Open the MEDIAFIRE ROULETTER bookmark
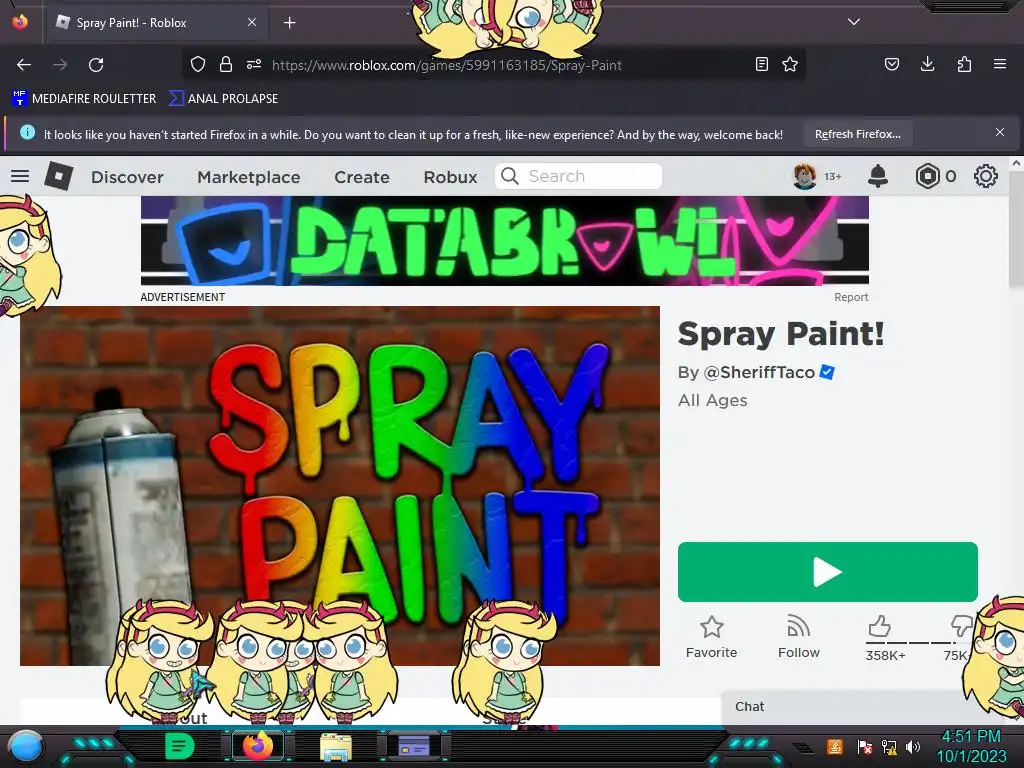The height and width of the screenshot is (768, 1024). click(84, 99)
